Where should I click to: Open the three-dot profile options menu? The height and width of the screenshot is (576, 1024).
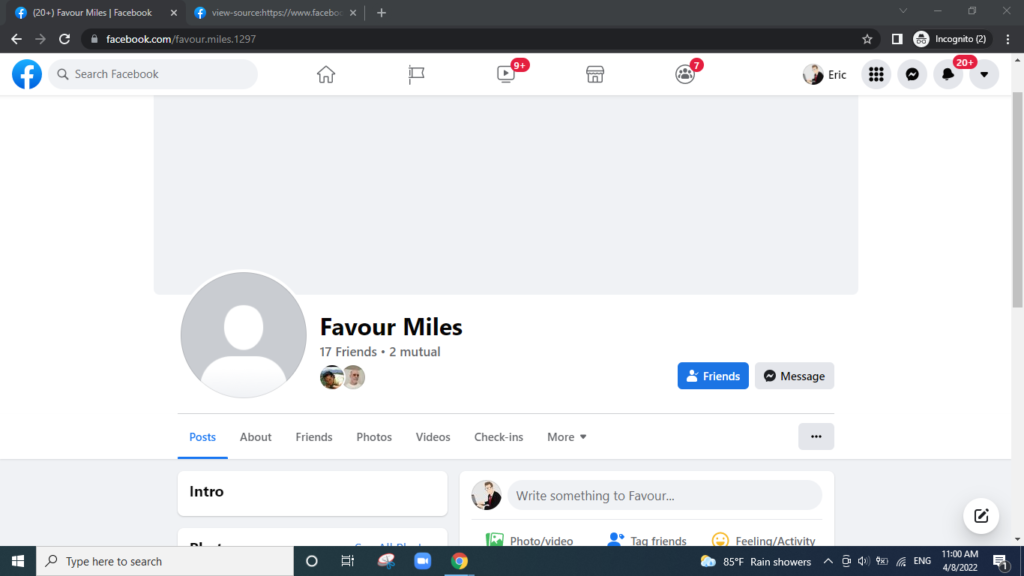pyautogui.click(x=816, y=437)
